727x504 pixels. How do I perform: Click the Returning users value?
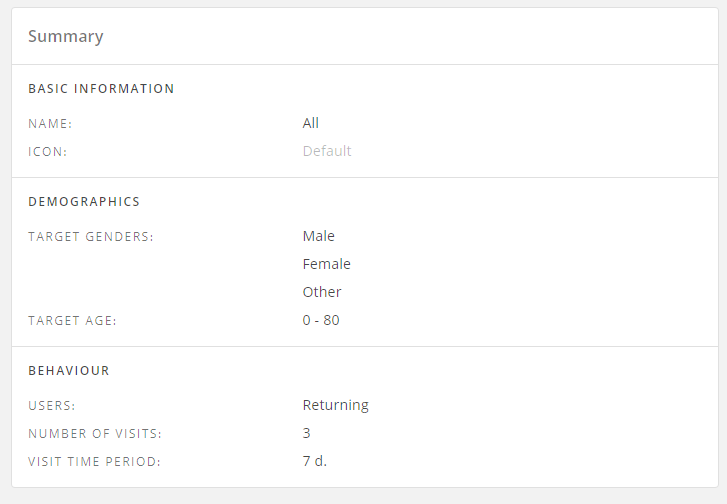tap(336, 405)
